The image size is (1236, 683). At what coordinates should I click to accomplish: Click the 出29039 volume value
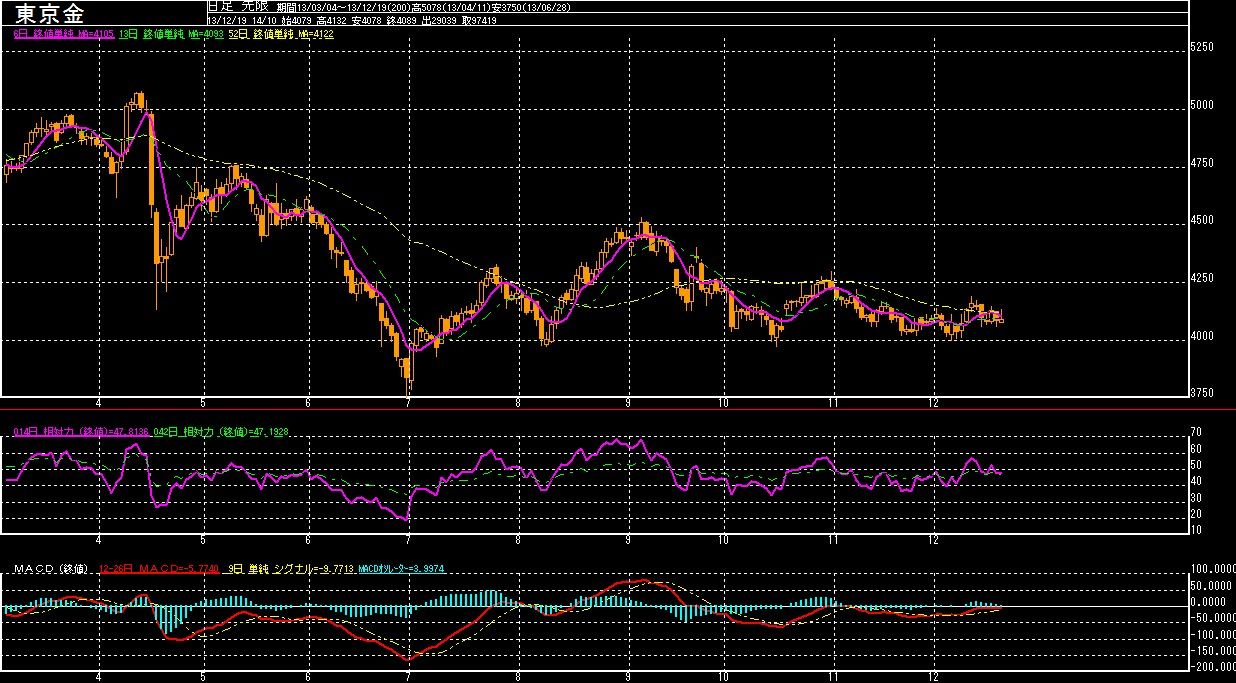pos(438,20)
